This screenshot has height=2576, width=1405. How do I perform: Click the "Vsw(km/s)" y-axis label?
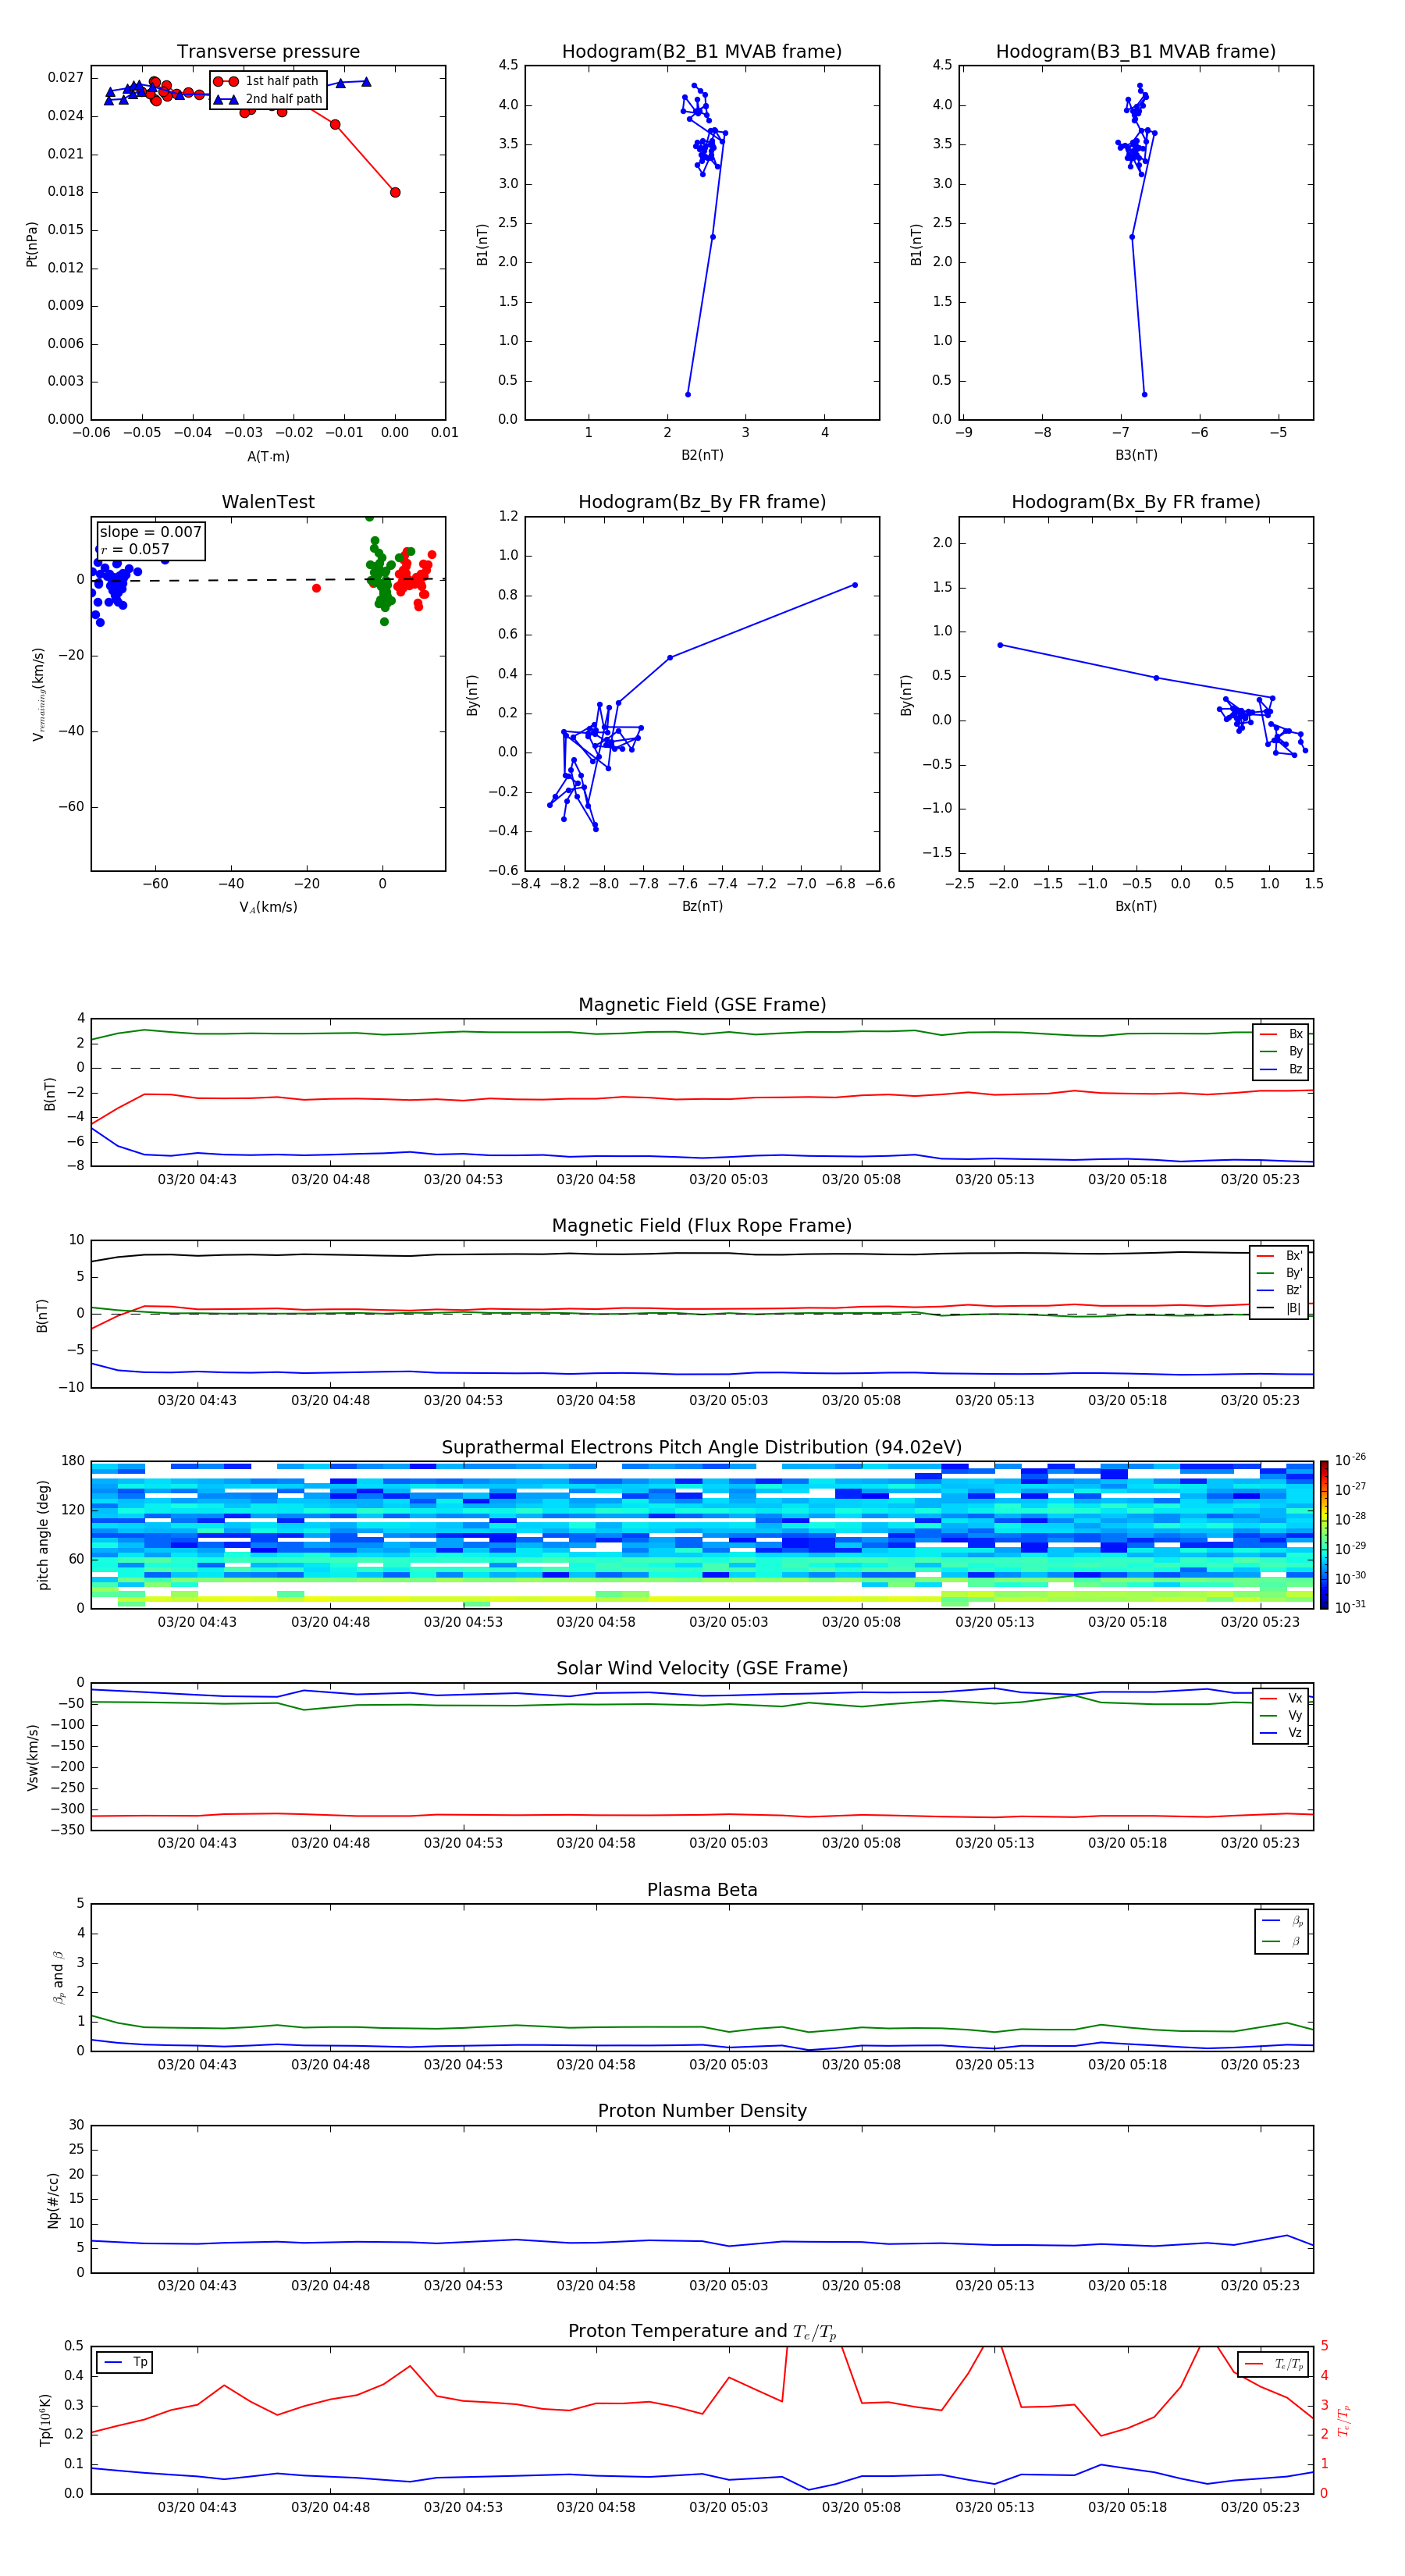pyautogui.click(x=32, y=1757)
